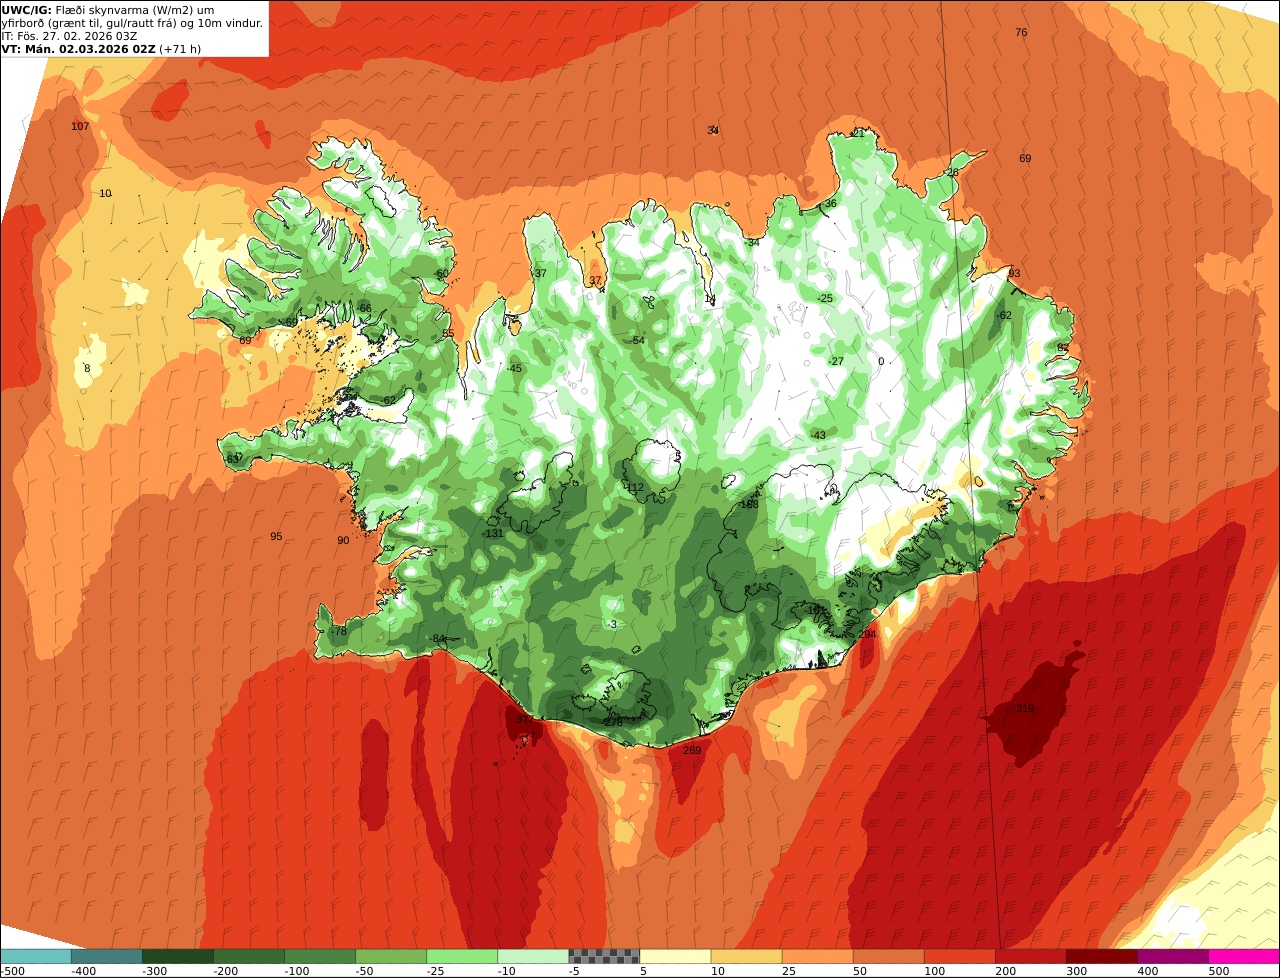This screenshot has width=1280, height=978.
Task: Click the "76" value on the map
Action: 1021,32
